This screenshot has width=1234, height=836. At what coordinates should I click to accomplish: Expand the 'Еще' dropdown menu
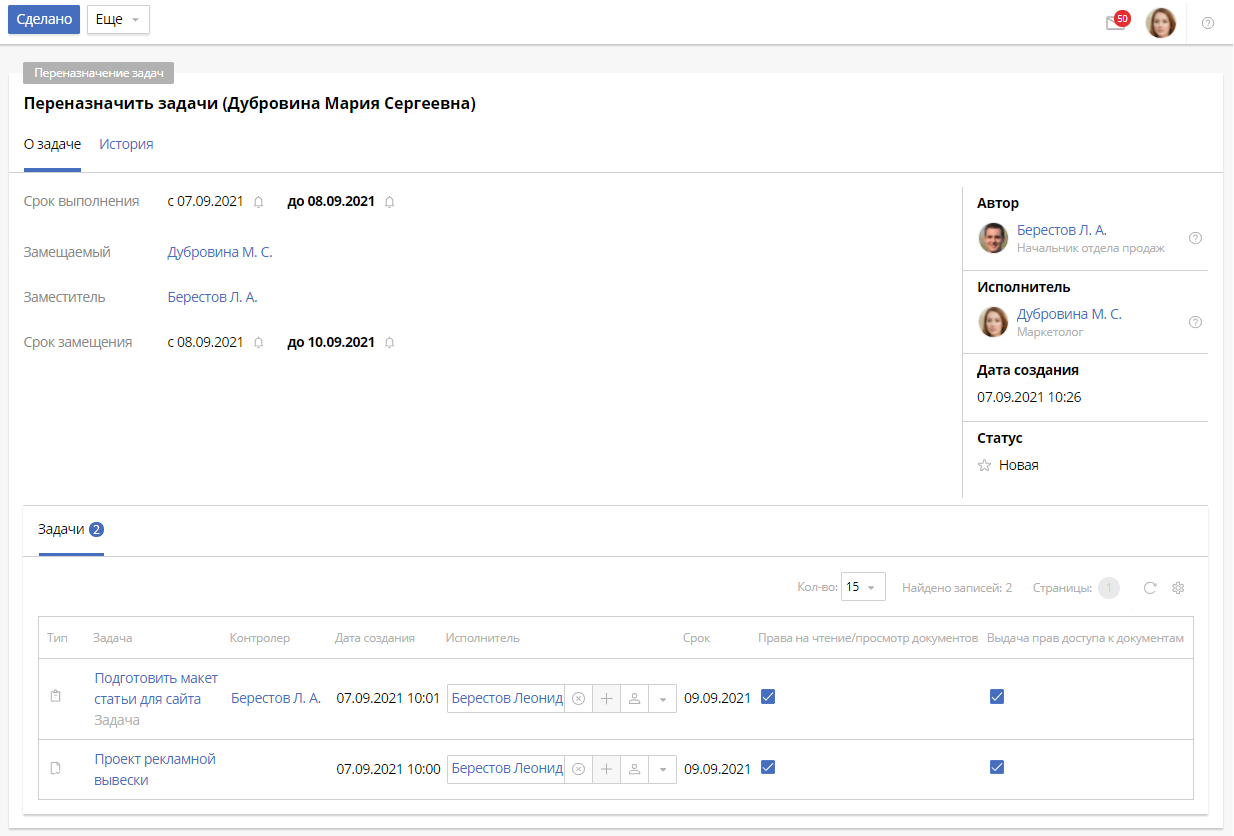coord(118,20)
